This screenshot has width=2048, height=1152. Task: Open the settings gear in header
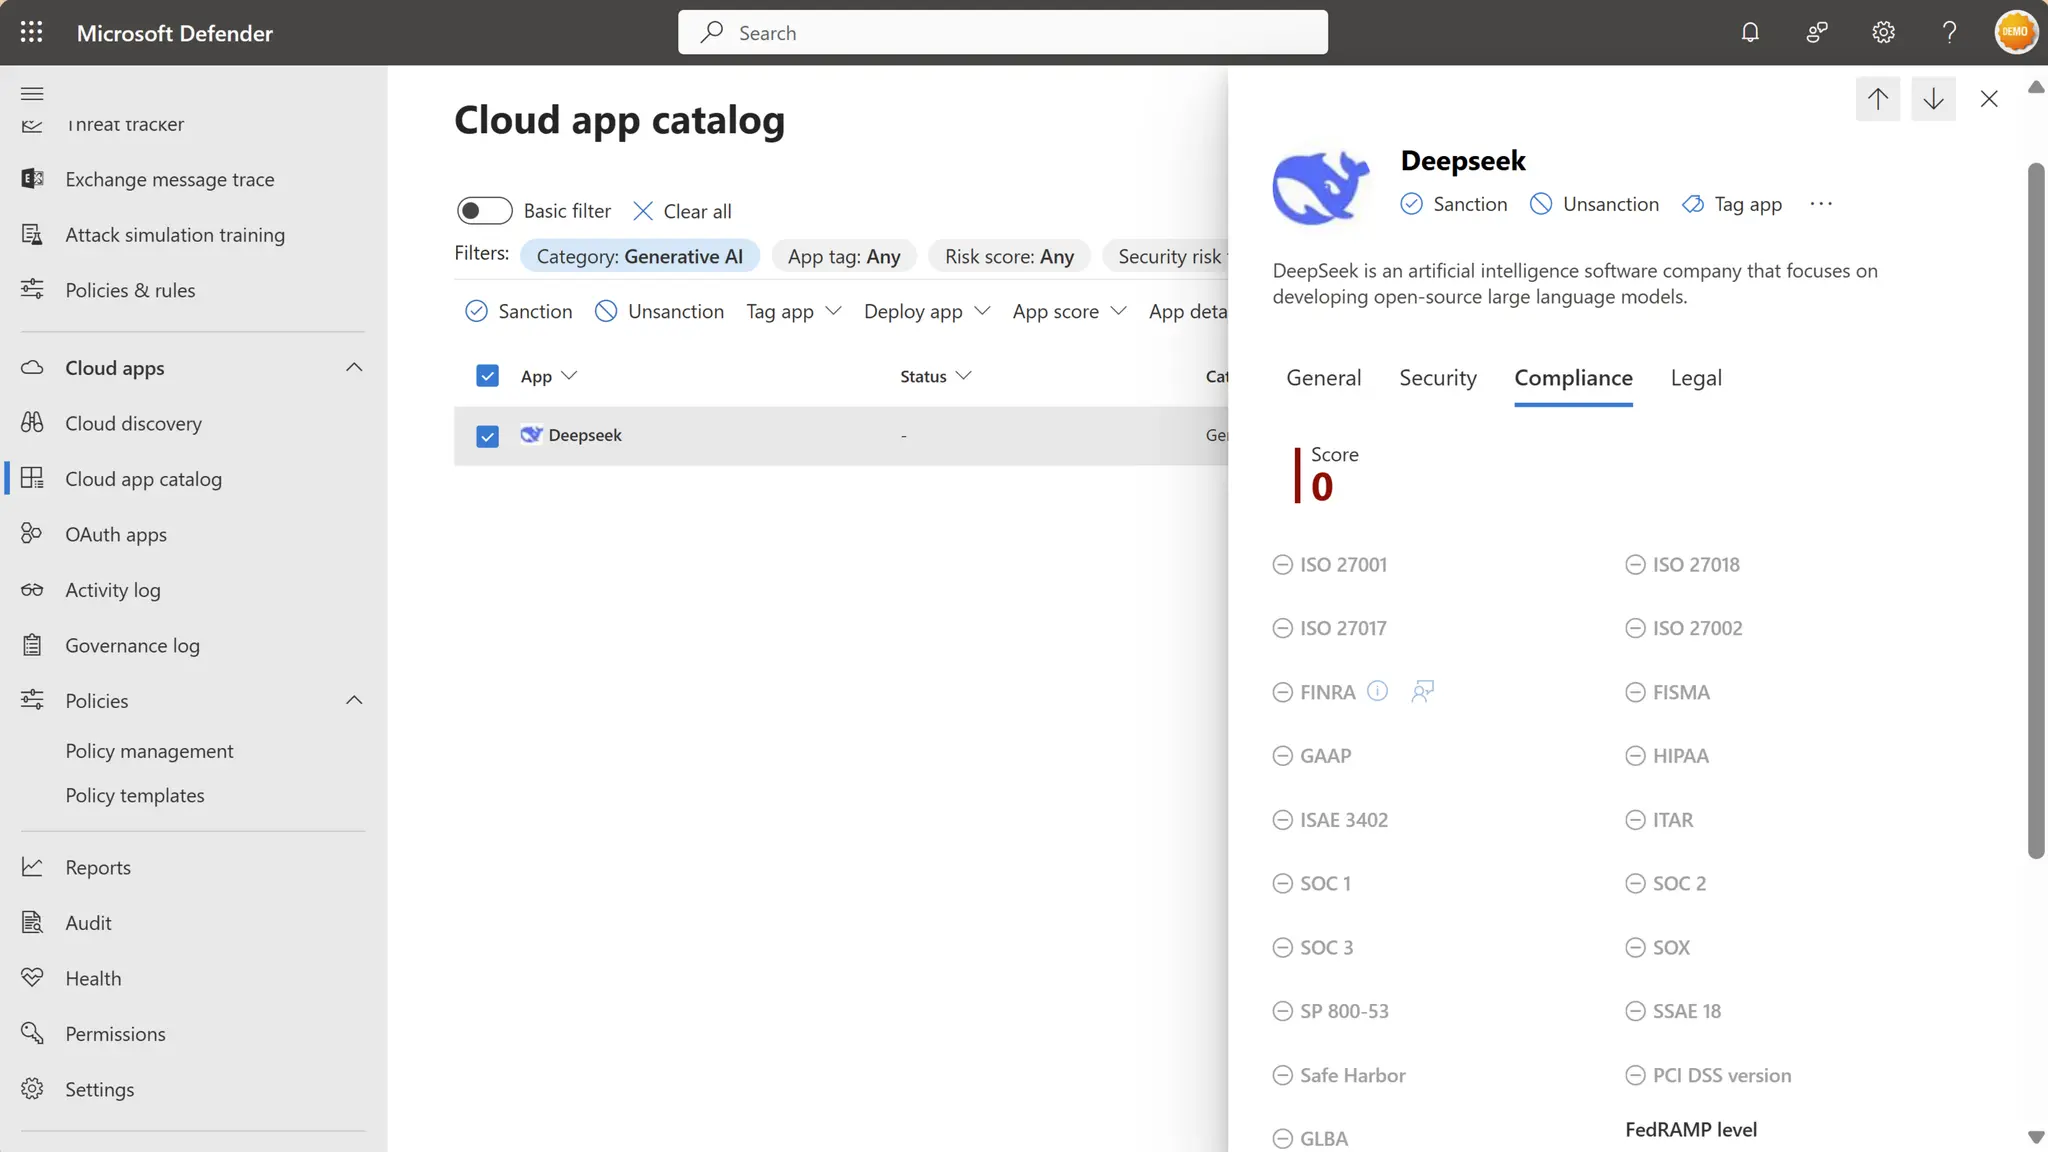pos(1883,32)
